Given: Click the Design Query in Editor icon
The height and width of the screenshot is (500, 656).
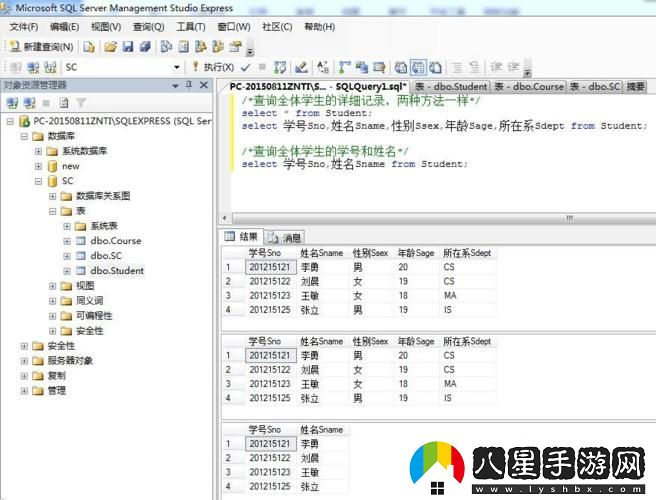Looking at the screenshot, I should point(301,67).
